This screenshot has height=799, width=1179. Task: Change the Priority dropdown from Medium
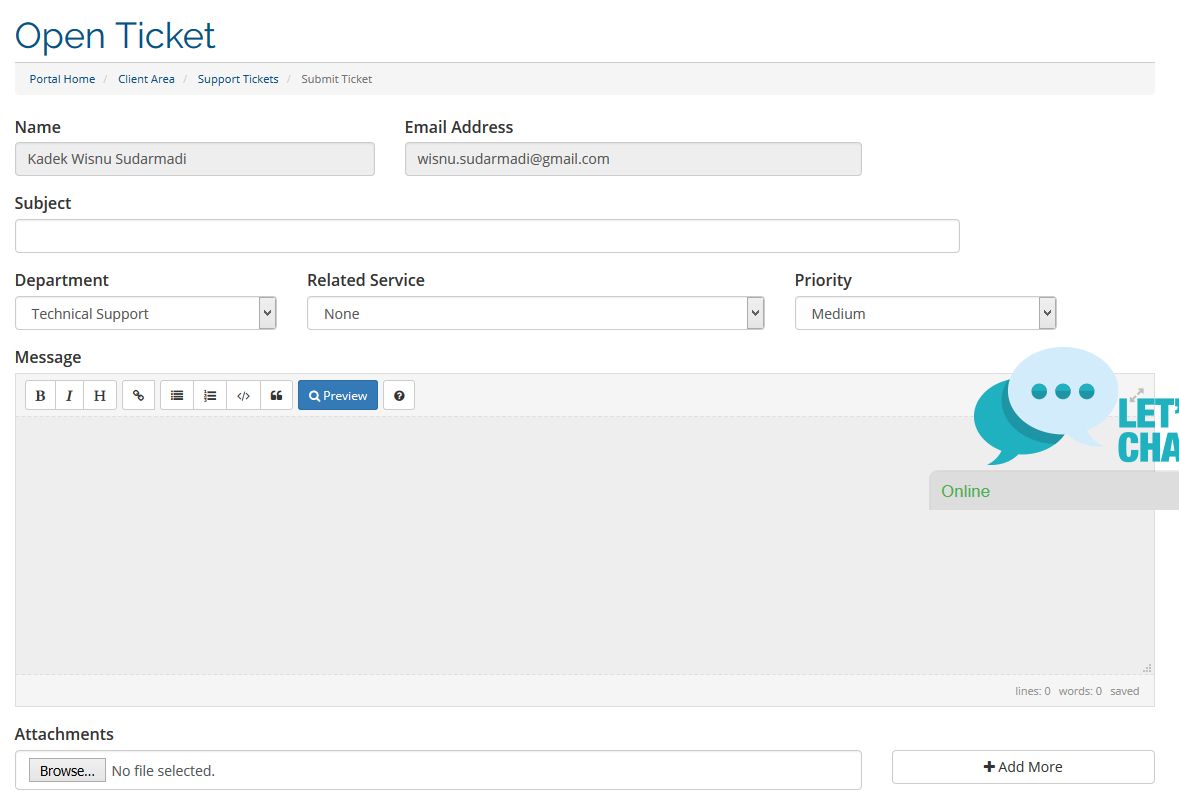(x=924, y=313)
